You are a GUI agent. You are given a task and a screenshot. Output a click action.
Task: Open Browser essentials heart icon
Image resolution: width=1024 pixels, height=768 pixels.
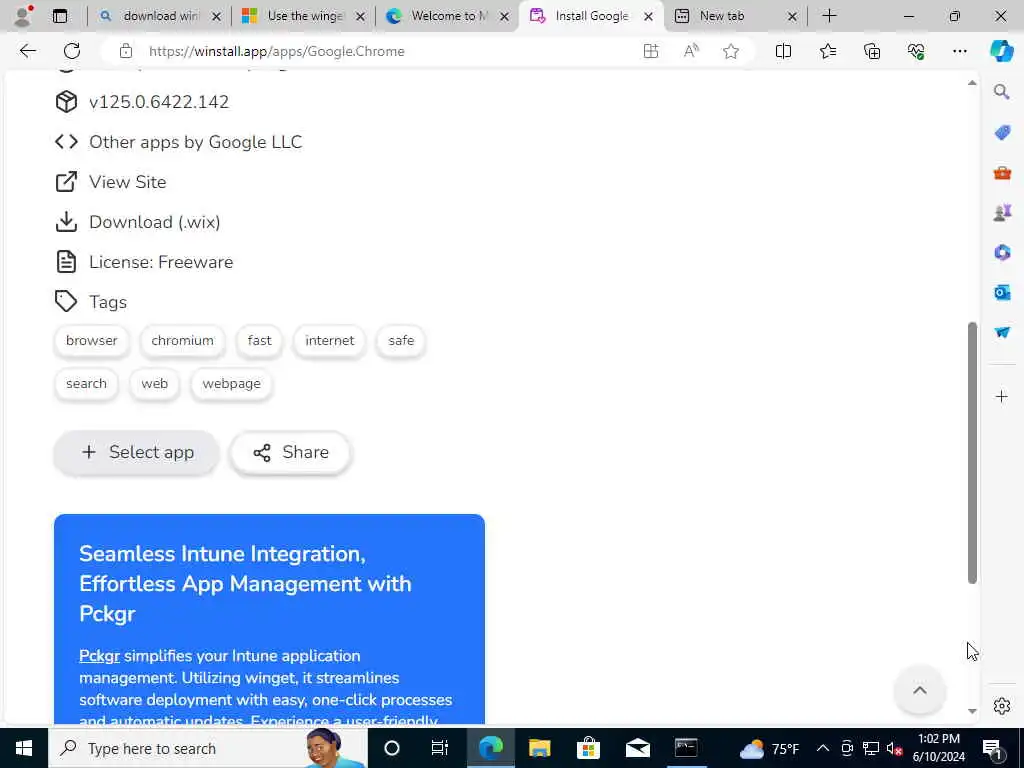[916, 51]
